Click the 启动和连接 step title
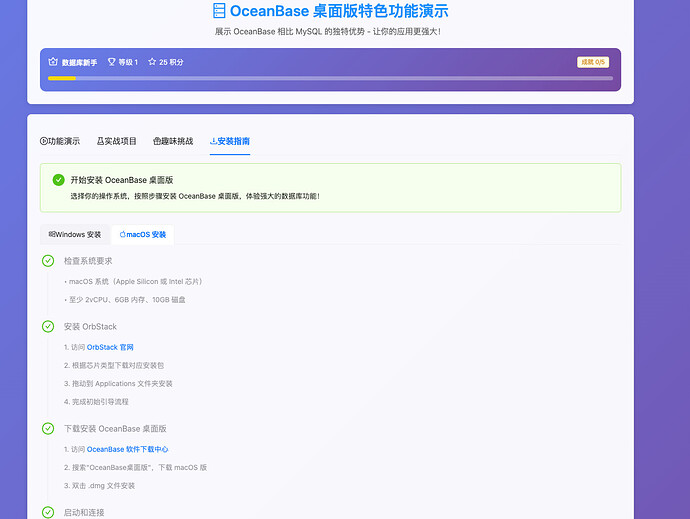Screen dimensions: 690x519 click(84, 512)
